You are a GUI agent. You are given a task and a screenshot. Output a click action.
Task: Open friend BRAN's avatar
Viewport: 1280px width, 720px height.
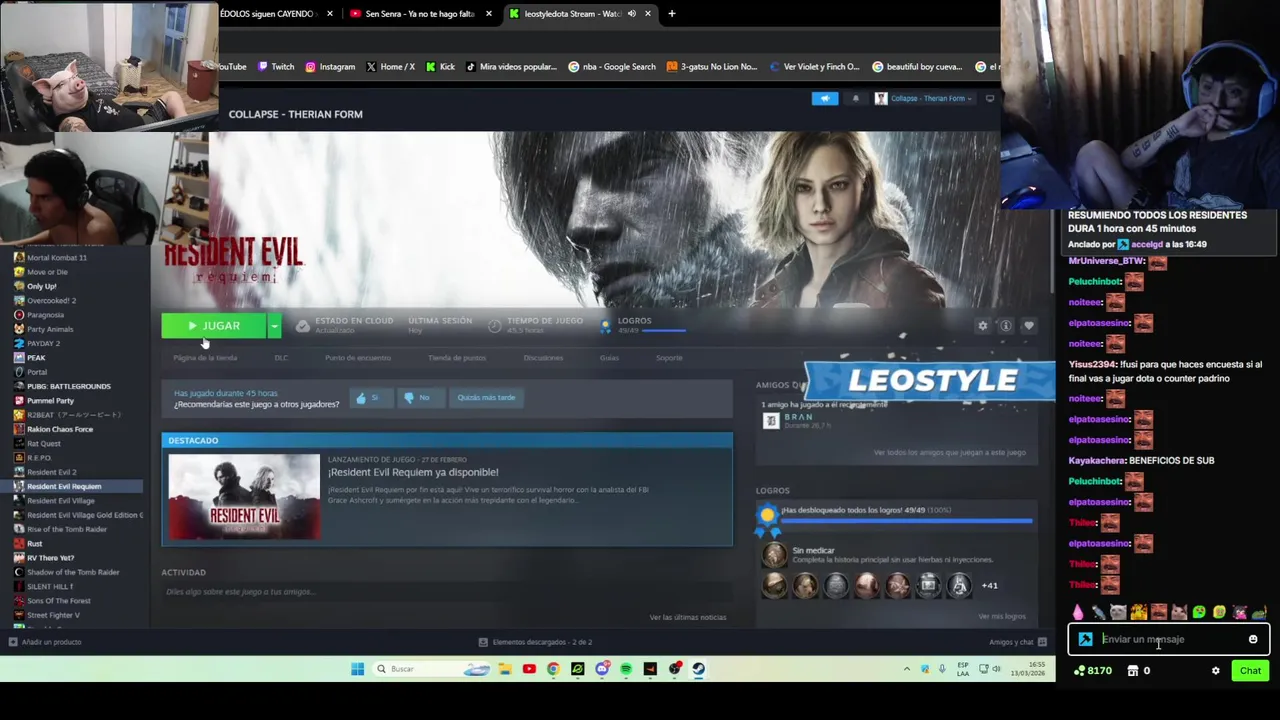point(770,421)
